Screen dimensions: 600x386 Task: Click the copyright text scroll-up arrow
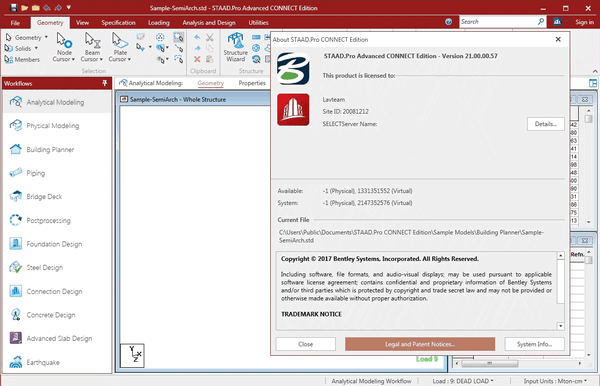pos(560,256)
